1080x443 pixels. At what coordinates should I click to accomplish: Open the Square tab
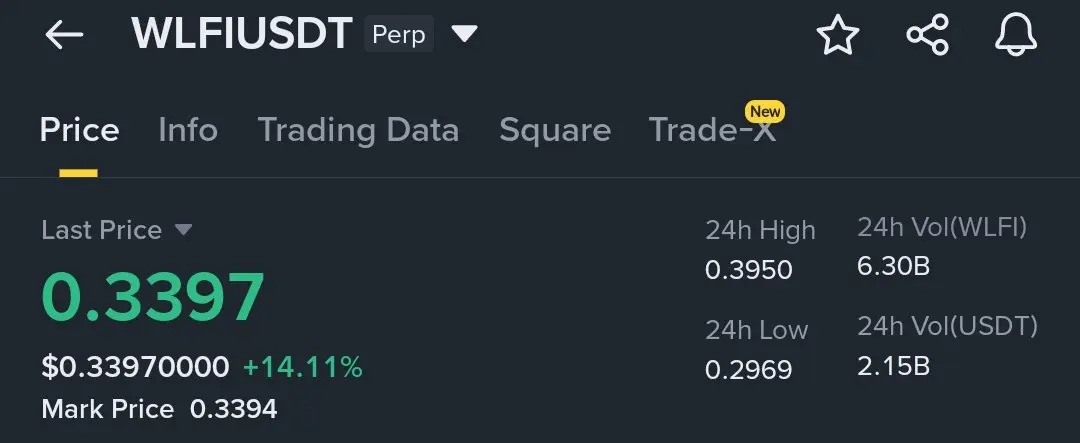click(555, 130)
